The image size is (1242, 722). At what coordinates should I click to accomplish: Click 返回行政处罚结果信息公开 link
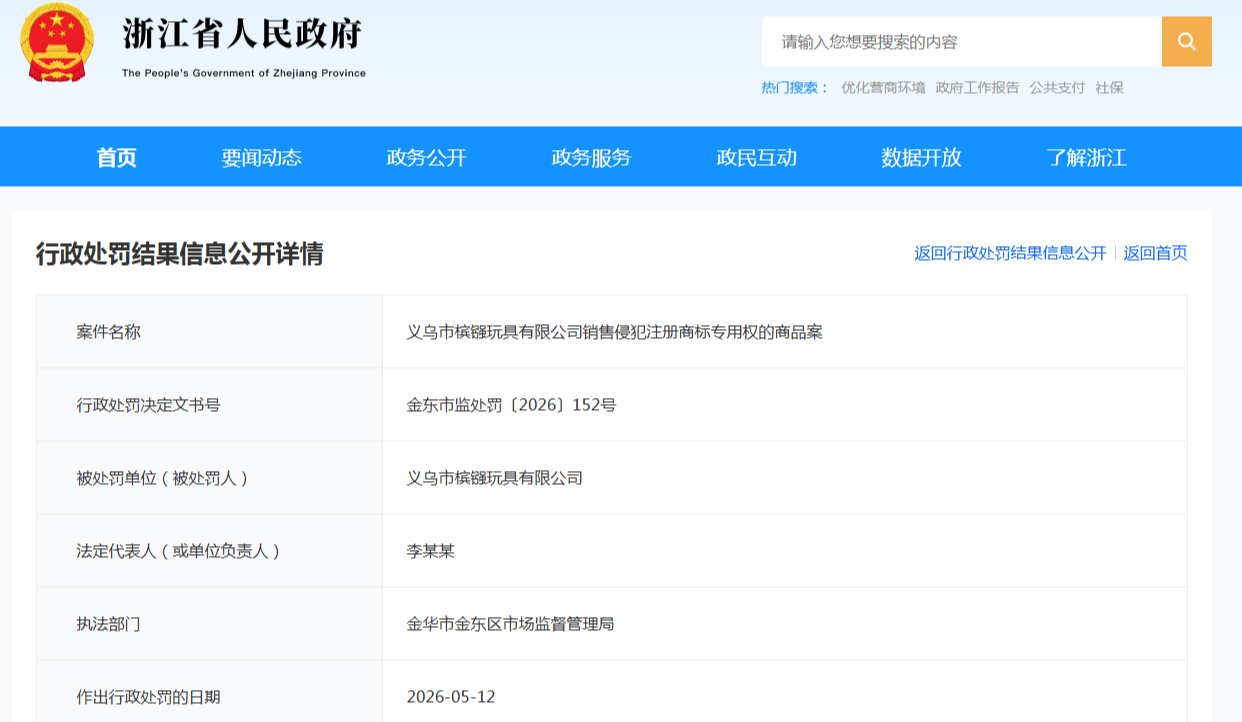point(1010,253)
